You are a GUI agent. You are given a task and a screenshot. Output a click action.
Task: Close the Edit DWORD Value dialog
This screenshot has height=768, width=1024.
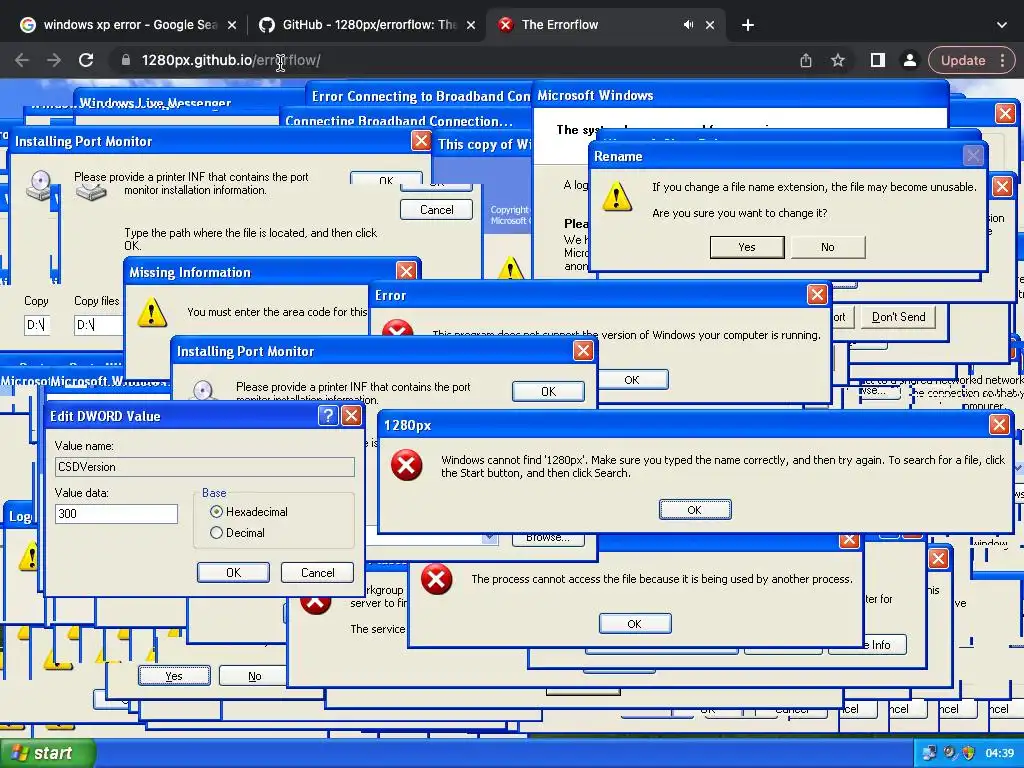tap(351, 415)
